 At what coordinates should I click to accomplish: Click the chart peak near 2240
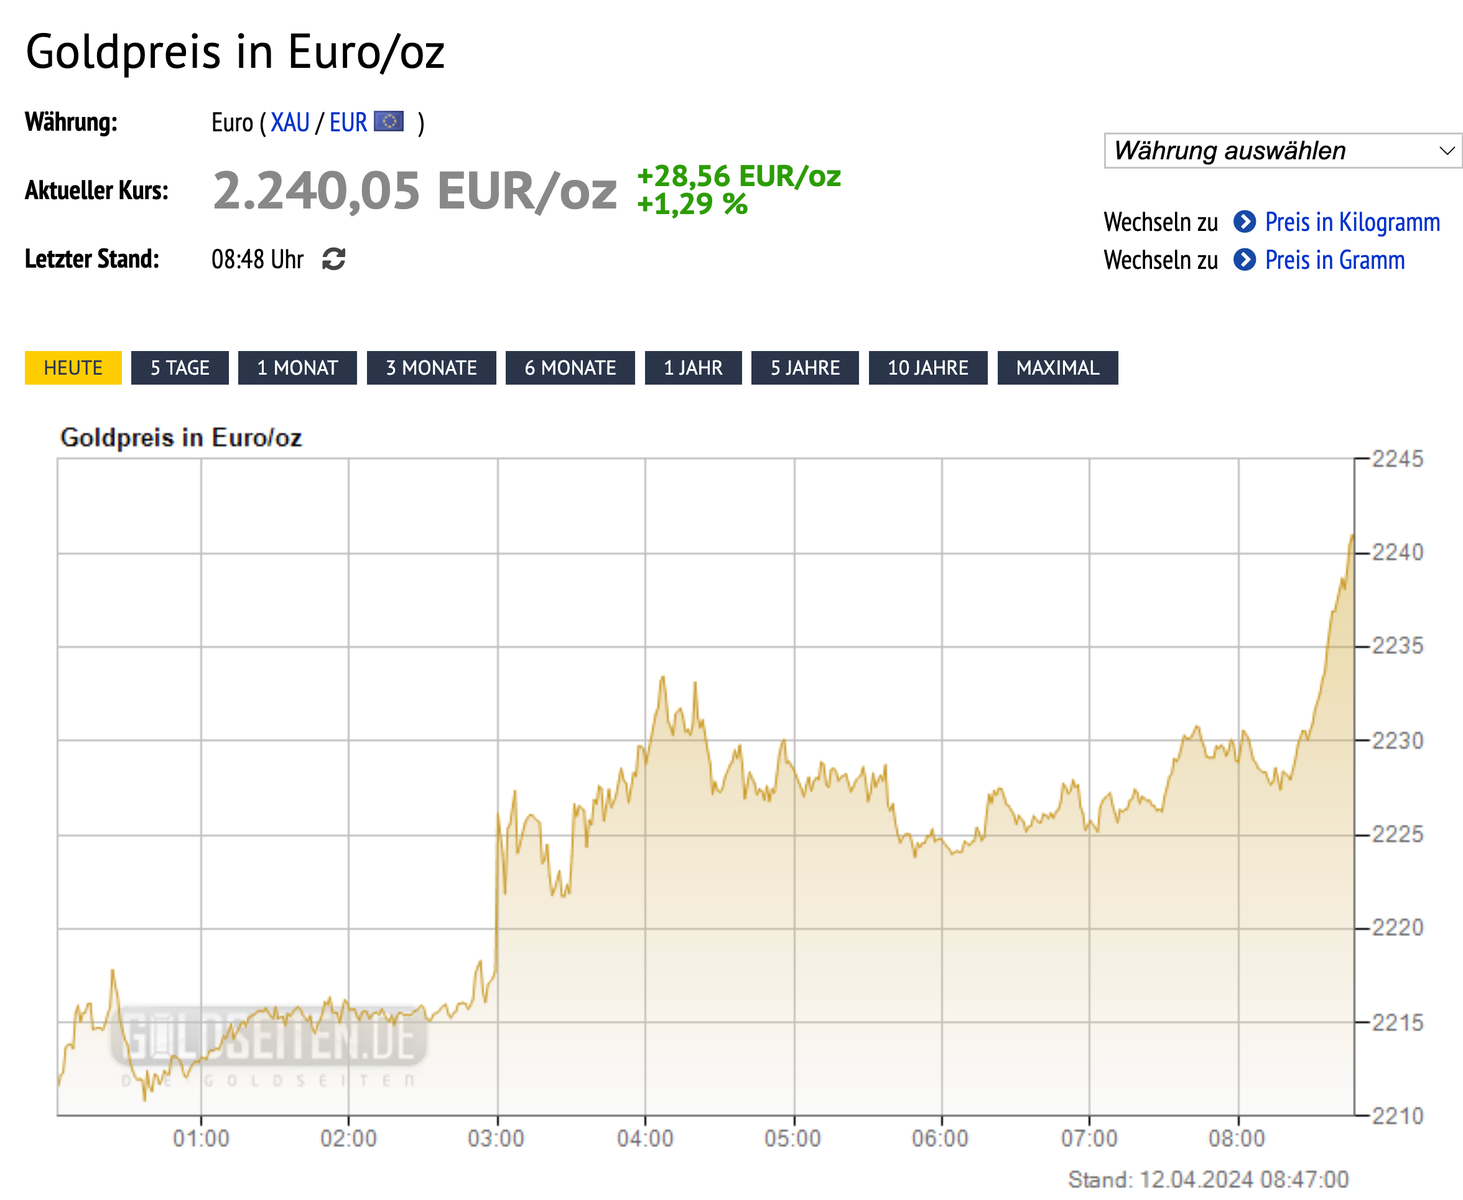[1351, 537]
